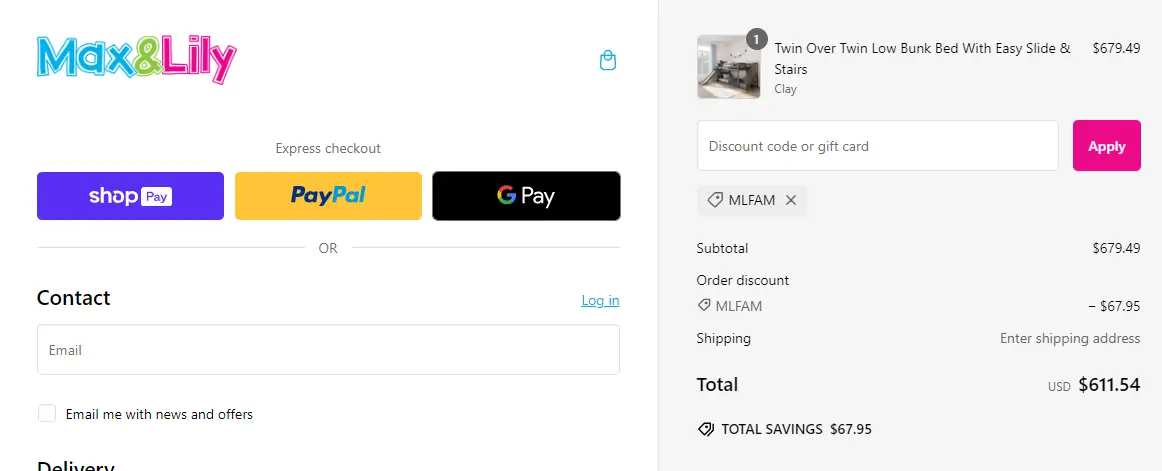Apply the discount code
1162x471 pixels.
coord(1106,146)
